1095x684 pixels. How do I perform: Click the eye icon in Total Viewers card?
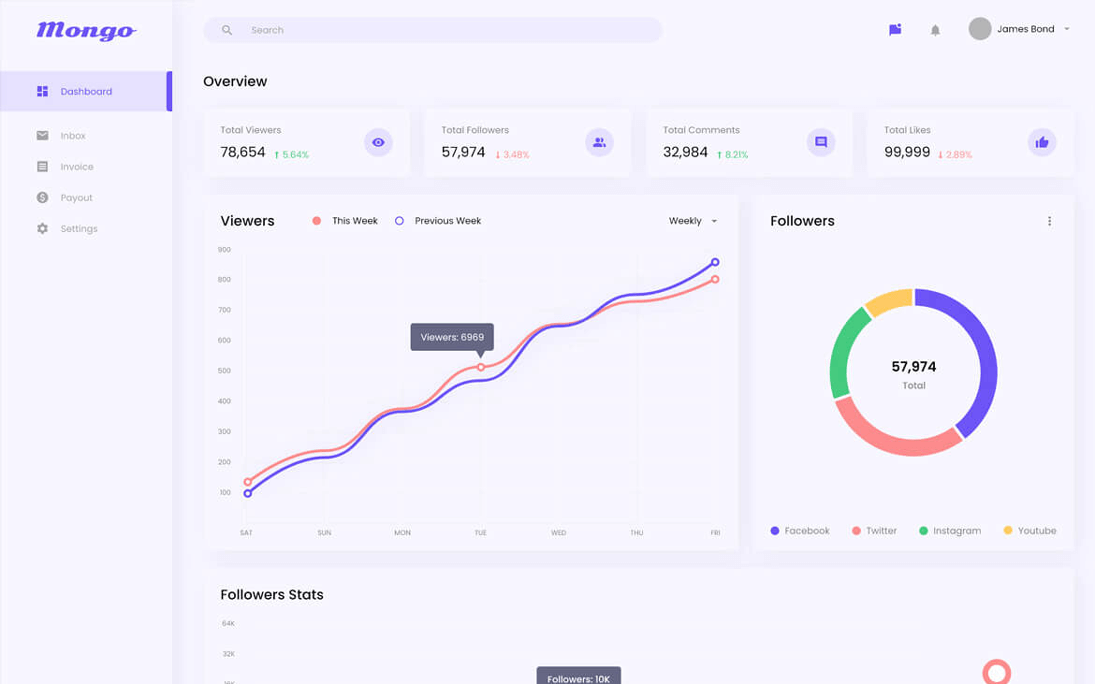[x=378, y=143]
